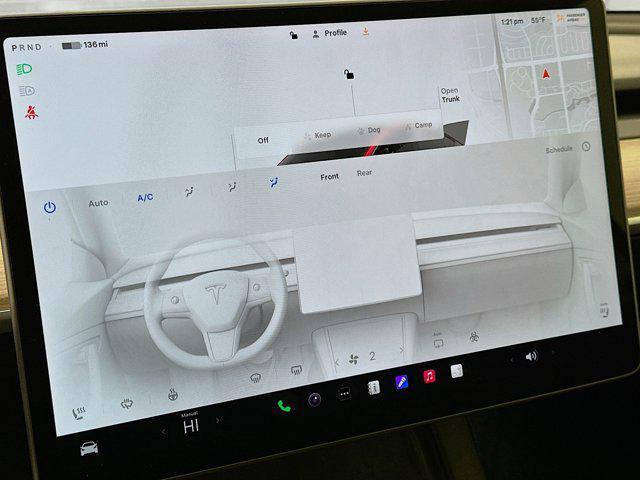Viewport: 640px width, 480px height.
Task: Raise driver temperature with the right chevron
Action: [x=218, y=420]
